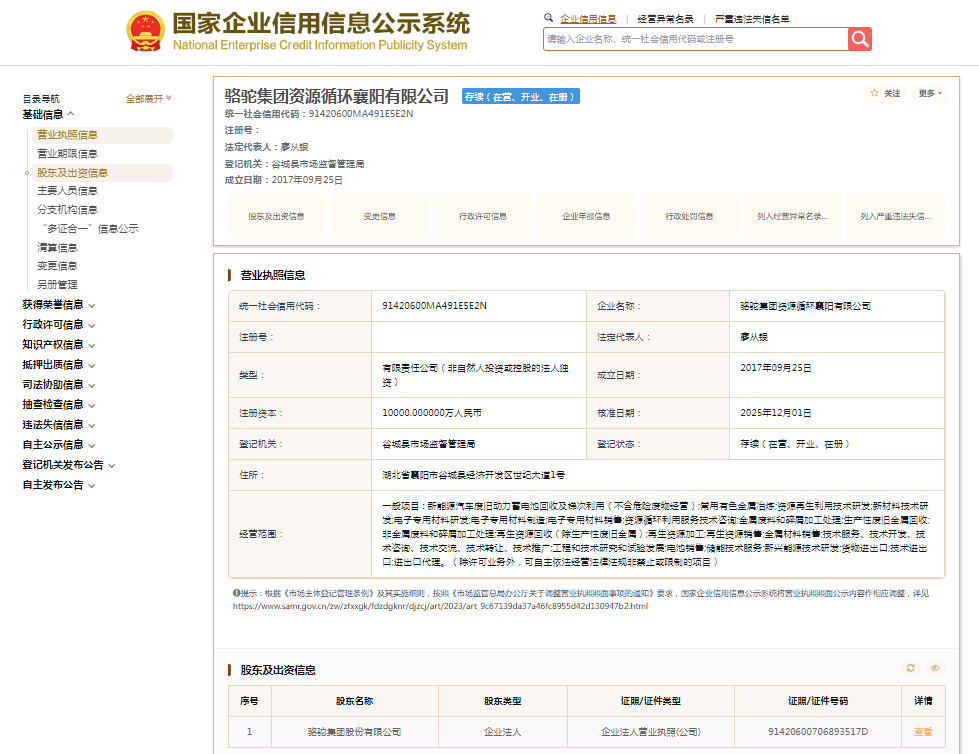
Task: Collapse the 基础信息 section
Action: coord(49,114)
